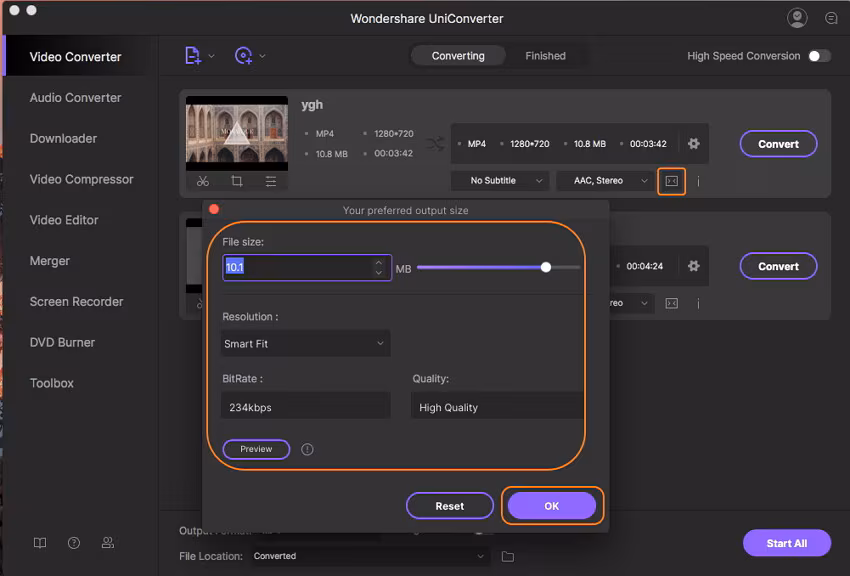Click the account people icon in the sidebar

[108, 543]
